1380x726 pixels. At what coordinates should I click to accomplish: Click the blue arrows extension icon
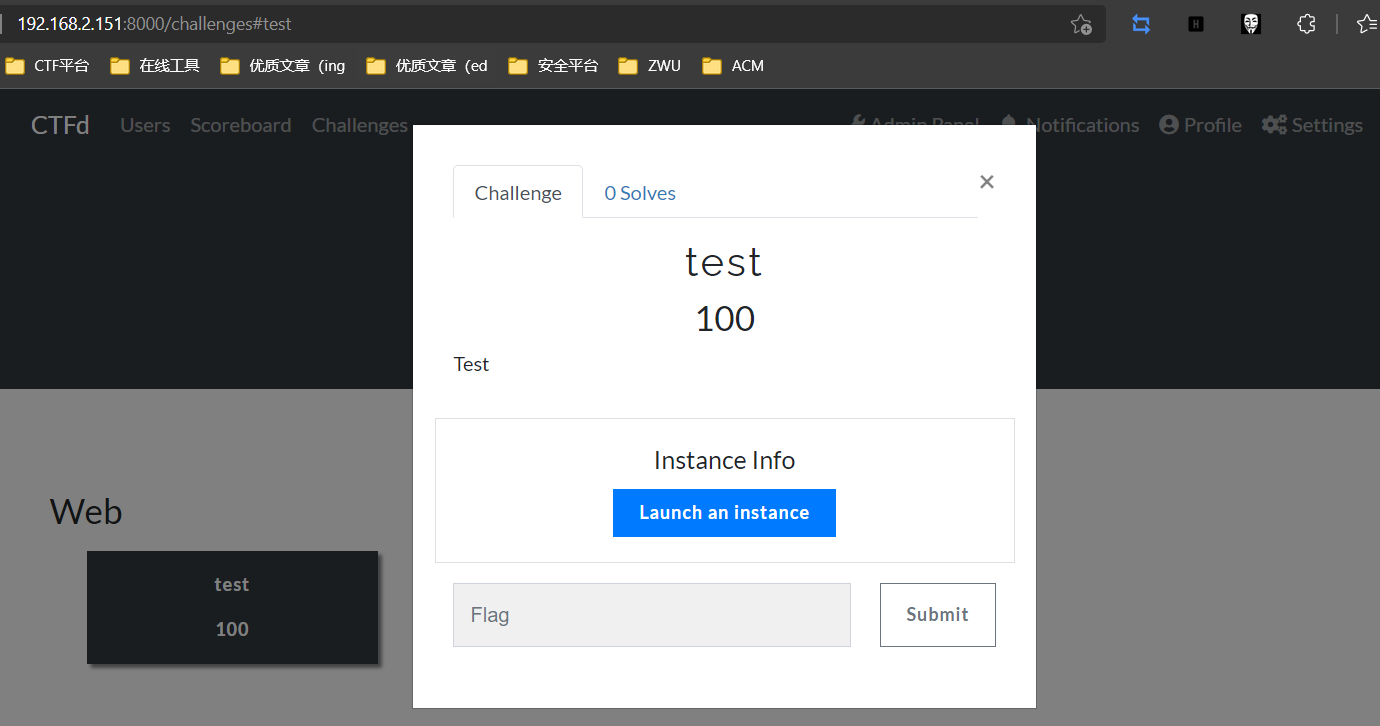(1141, 24)
